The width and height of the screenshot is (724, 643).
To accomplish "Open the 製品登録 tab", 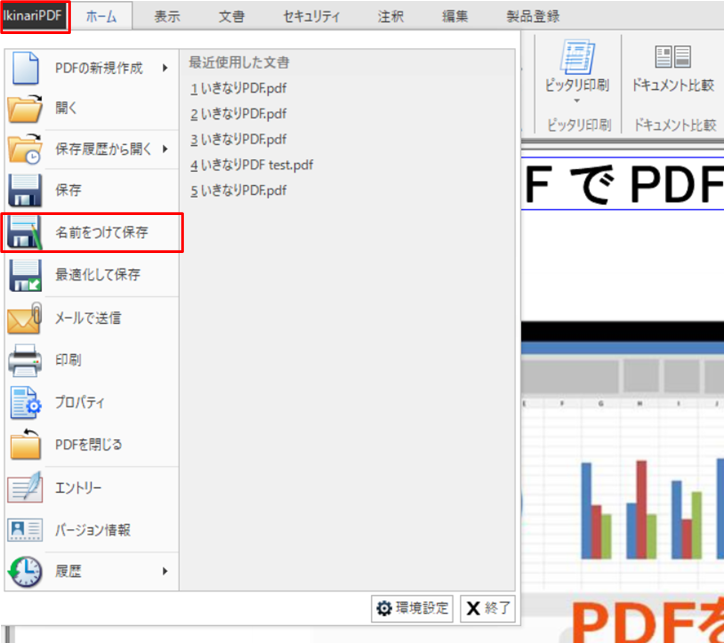I will [x=533, y=17].
